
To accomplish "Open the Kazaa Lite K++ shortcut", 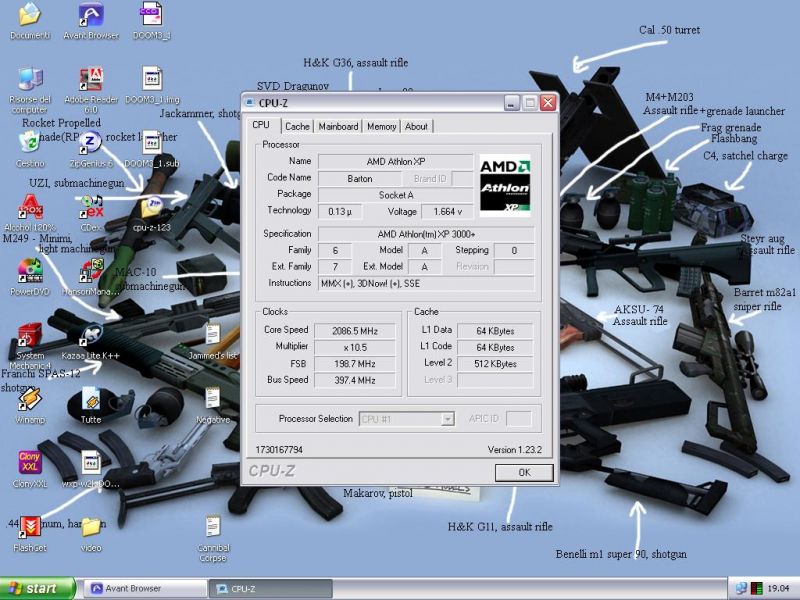I will (x=91, y=335).
